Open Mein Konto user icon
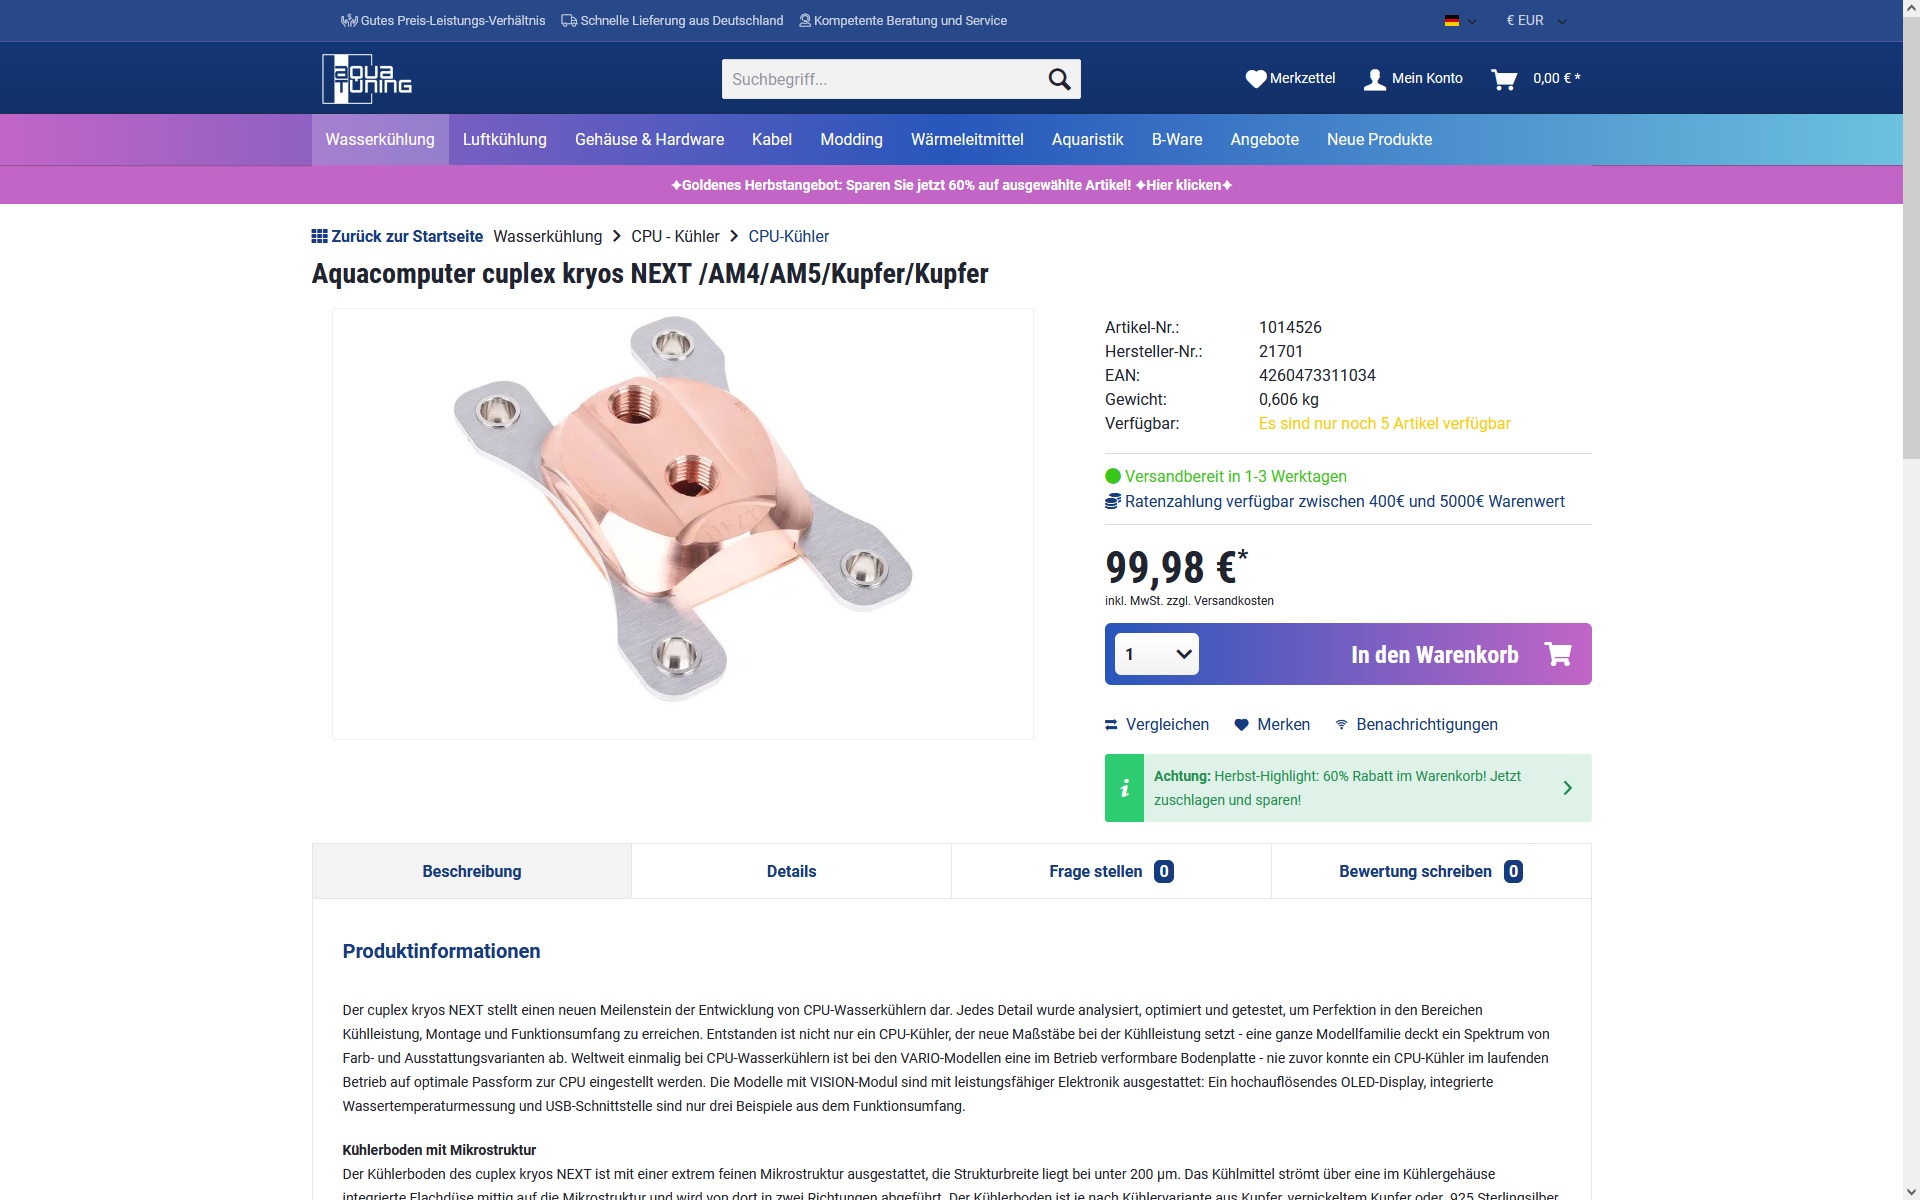This screenshot has width=1920, height=1200. coord(1375,79)
